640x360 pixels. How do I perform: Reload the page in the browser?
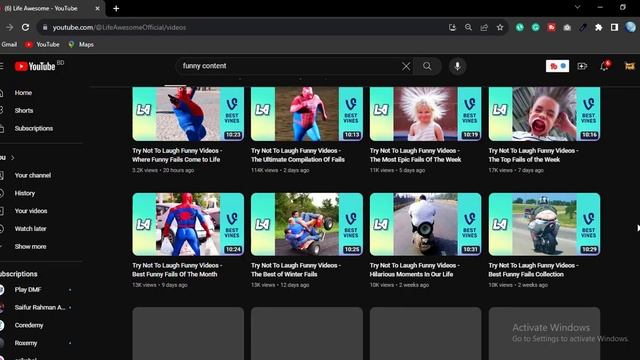pyautogui.click(x=25, y=27)
